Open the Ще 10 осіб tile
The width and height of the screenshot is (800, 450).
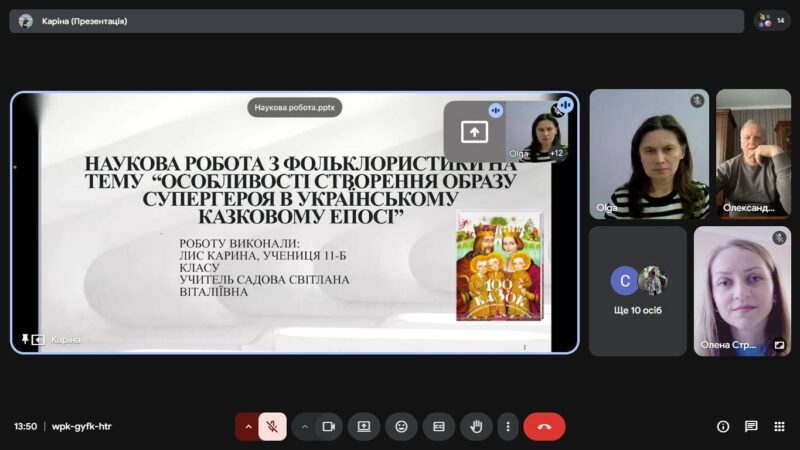click(x=638, y=291)
